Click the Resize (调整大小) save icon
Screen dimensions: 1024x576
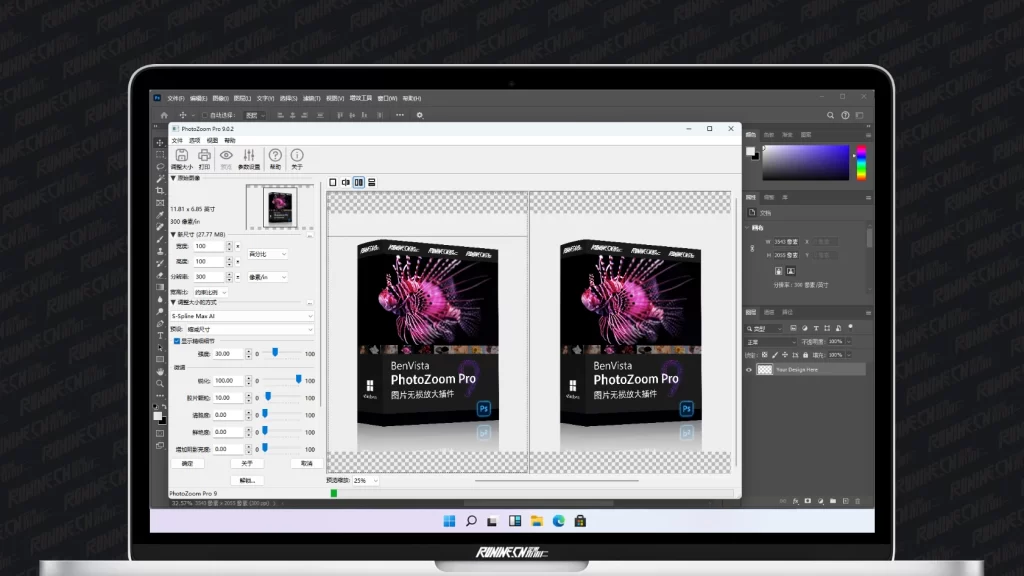[181, 156]
